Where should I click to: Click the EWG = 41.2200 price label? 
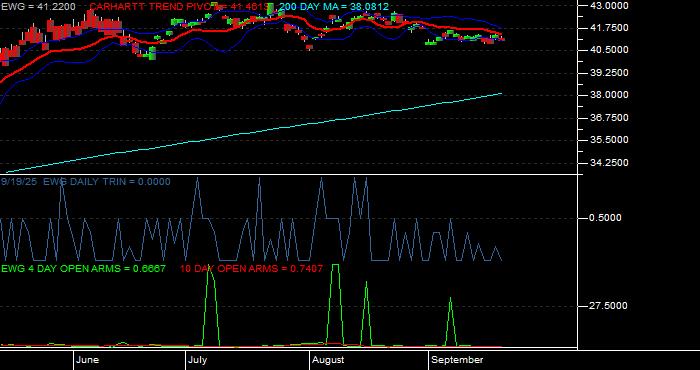click(x=38, y=7)
